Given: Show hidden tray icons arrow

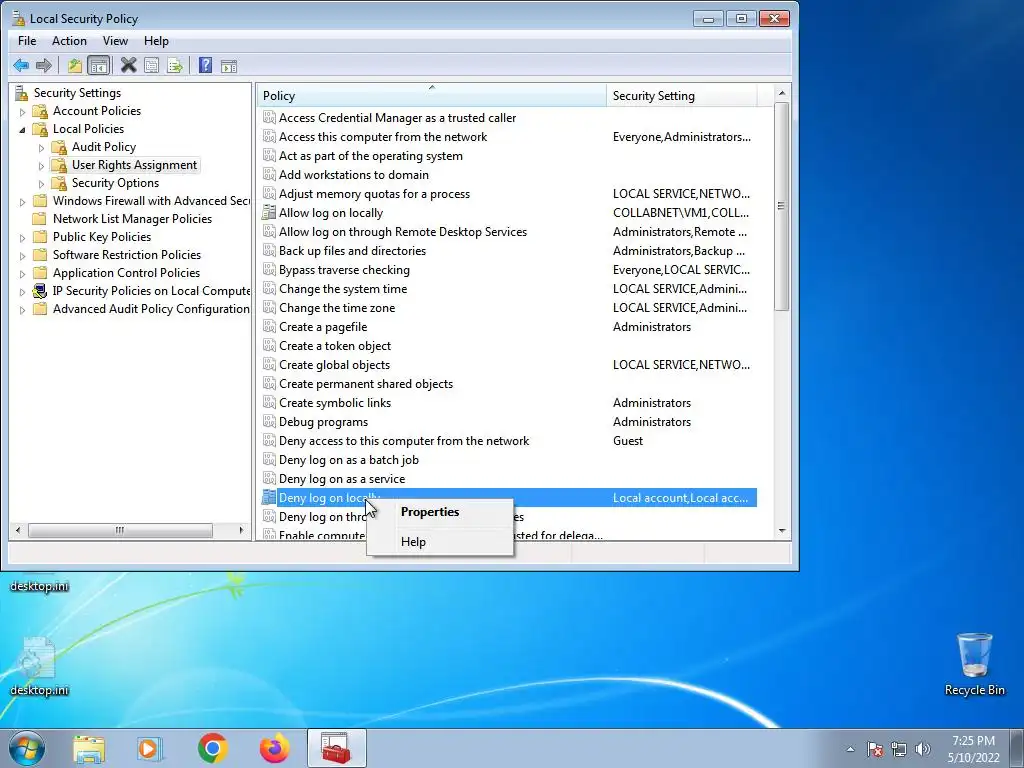Looking at the screenshot, I should (x=850, y=749).
